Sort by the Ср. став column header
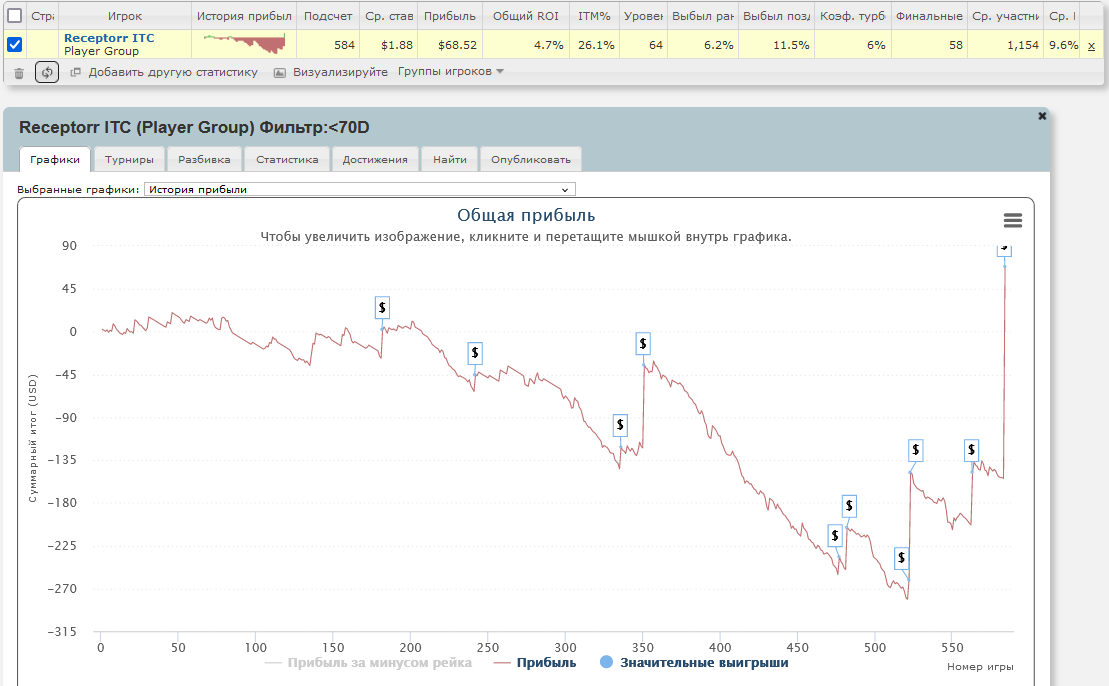This screenshot has height=686, width=1109. pos(389,16)
